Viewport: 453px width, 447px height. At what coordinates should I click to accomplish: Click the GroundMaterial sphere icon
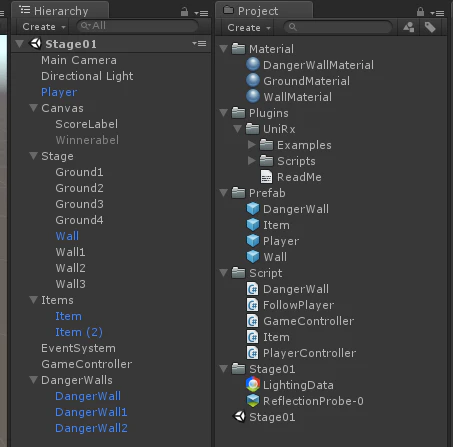pyautogui.click(x=253, y=81)
